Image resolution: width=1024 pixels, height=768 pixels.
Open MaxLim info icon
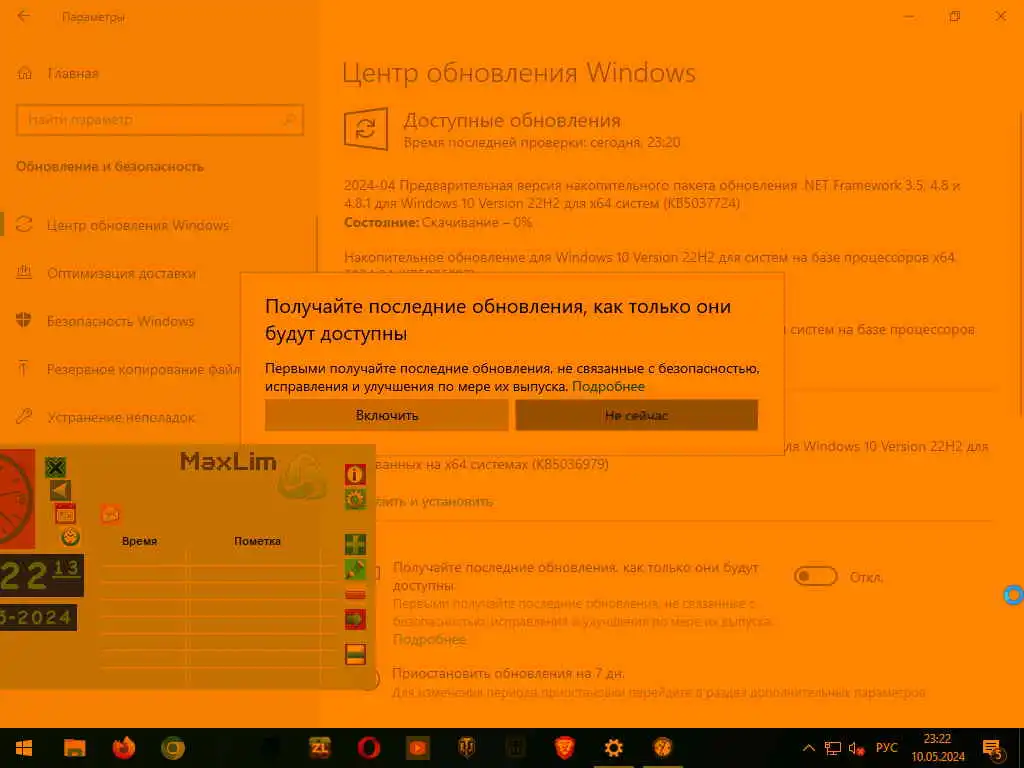355,474
